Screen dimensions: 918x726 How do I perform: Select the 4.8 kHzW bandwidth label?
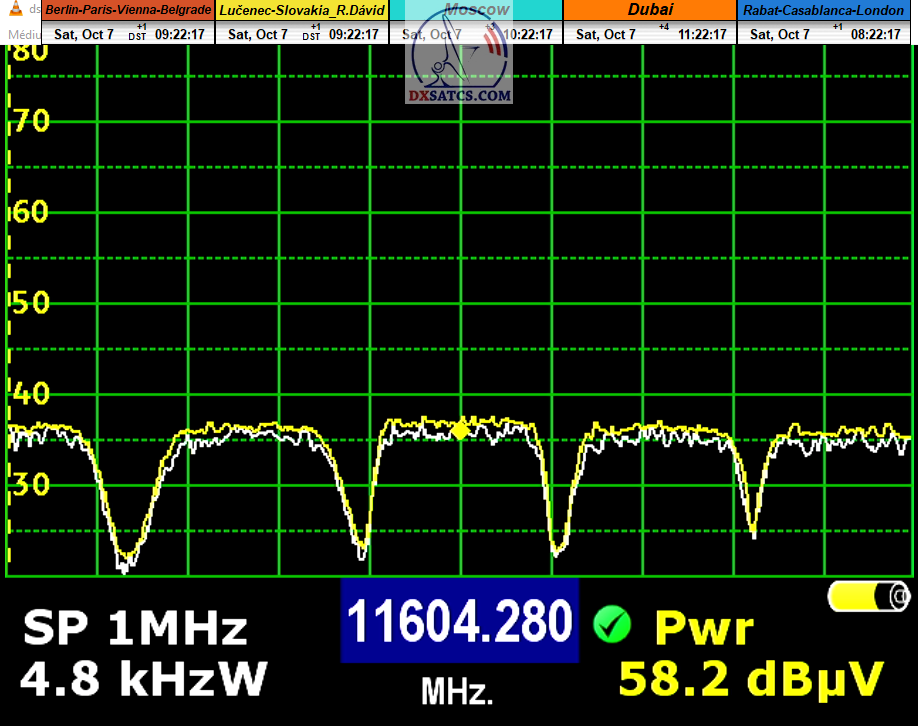144,679
